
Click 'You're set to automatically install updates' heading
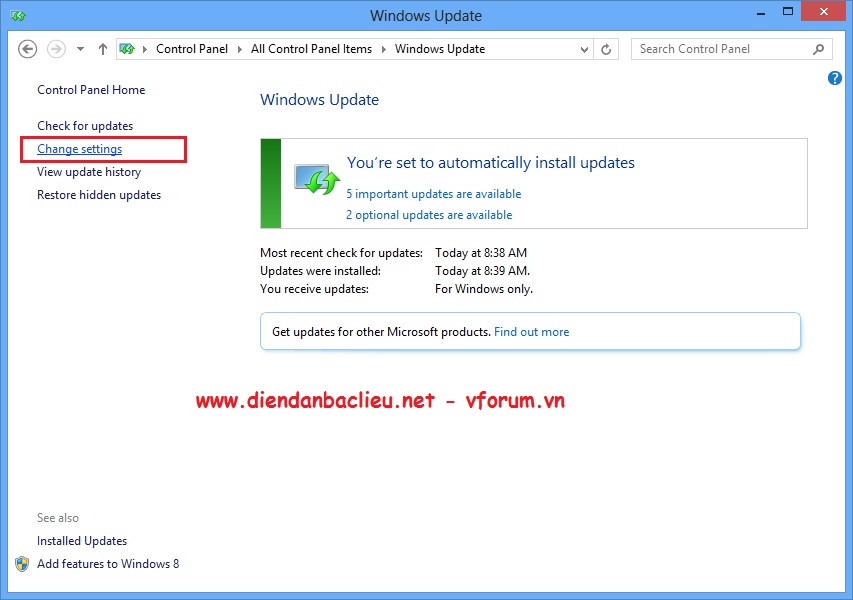pos(491,163)
